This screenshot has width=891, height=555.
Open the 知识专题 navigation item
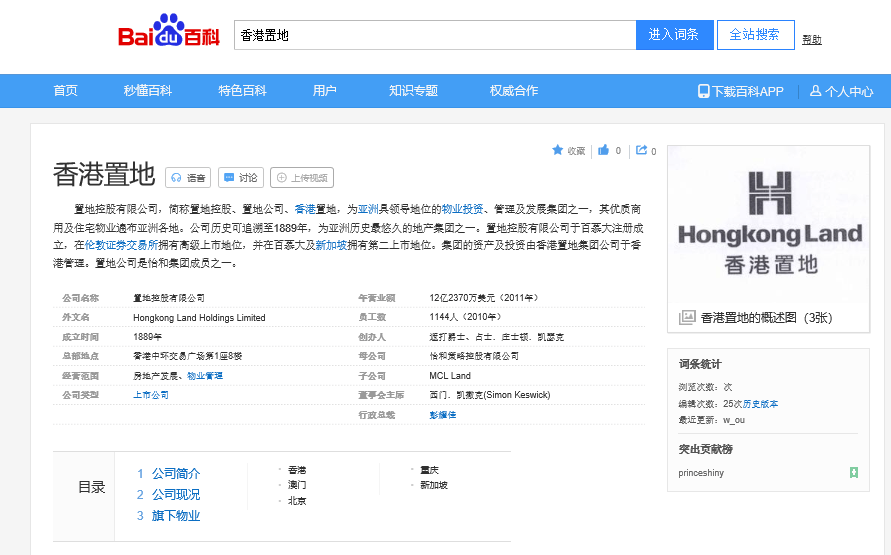[413, 91]
